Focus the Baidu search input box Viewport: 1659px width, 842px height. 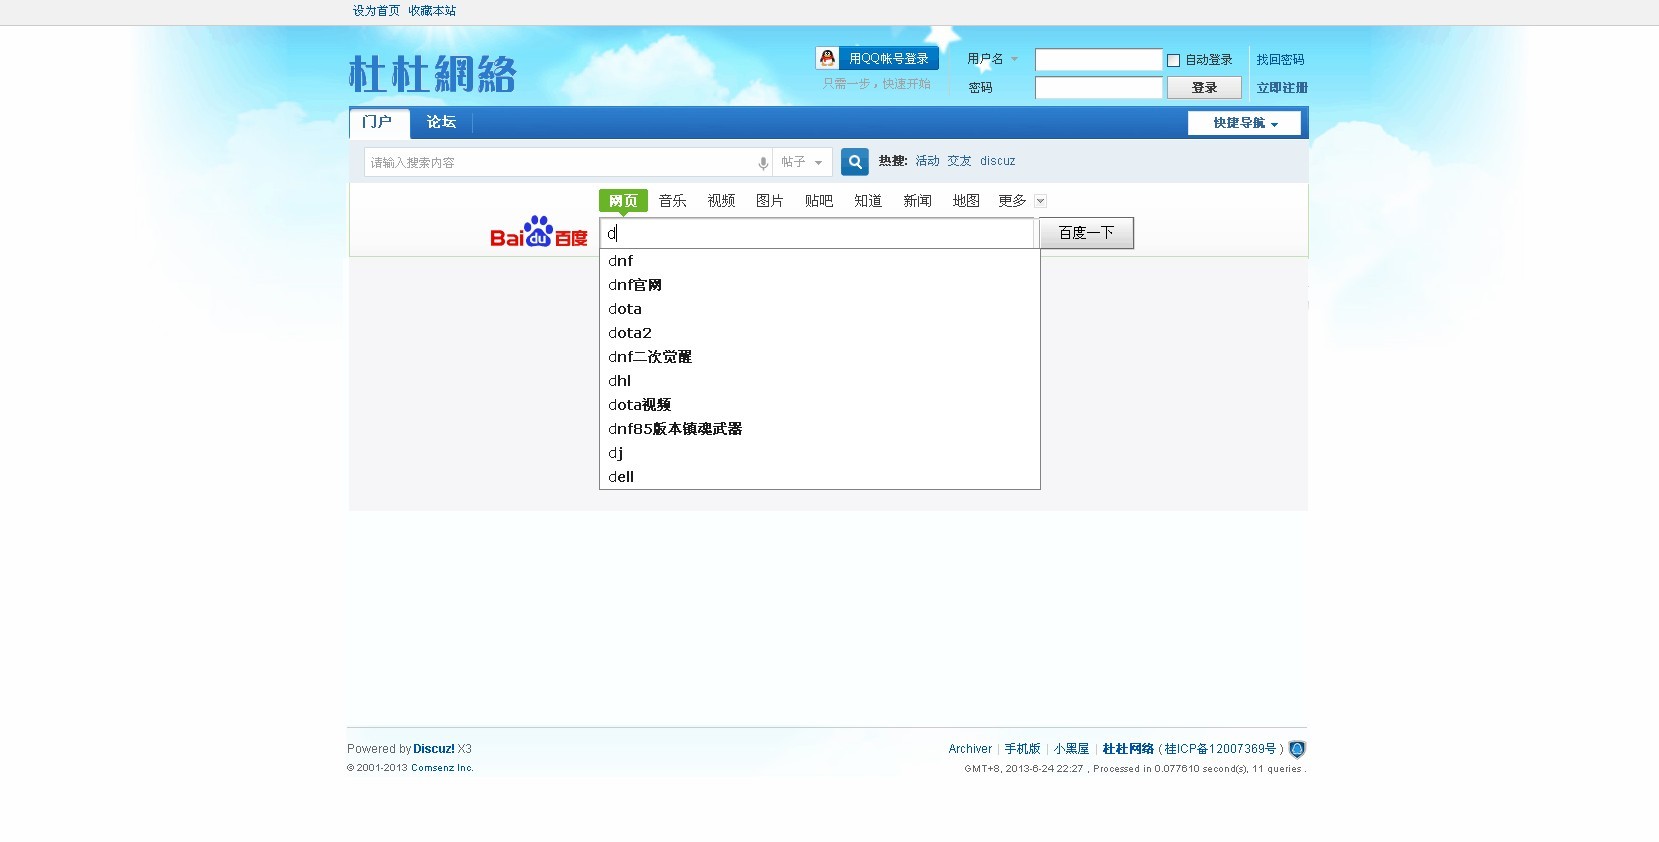tap(816, 233)
